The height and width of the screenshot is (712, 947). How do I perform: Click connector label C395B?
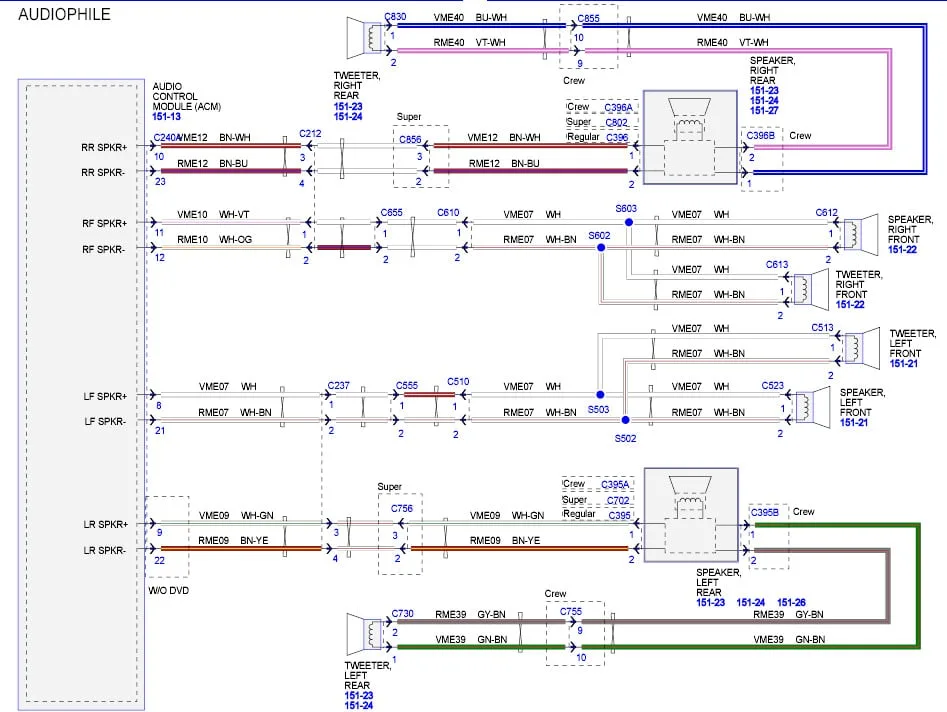[765, 512]
